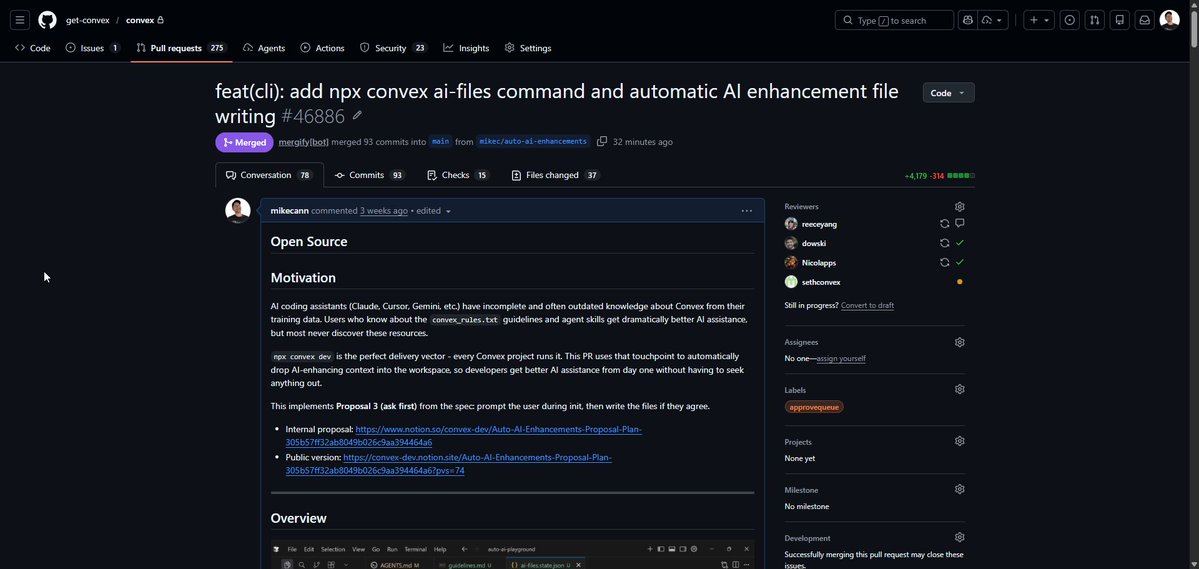Open the mikec/auto-ai-enhancements branch link
This screenshot has width=1199, height=569.
point(534,141)
